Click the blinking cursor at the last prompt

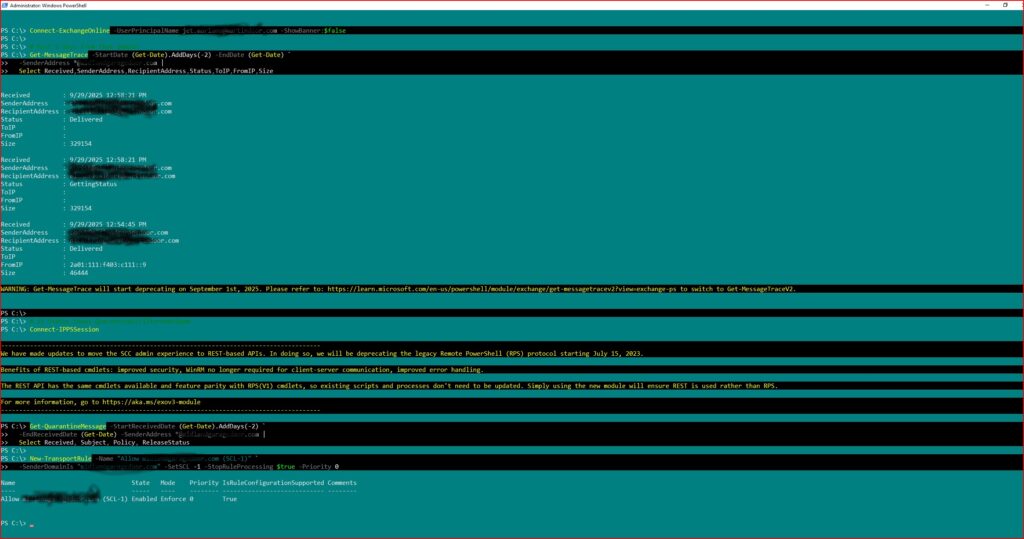pyautogui.click(x=32, y=524)
